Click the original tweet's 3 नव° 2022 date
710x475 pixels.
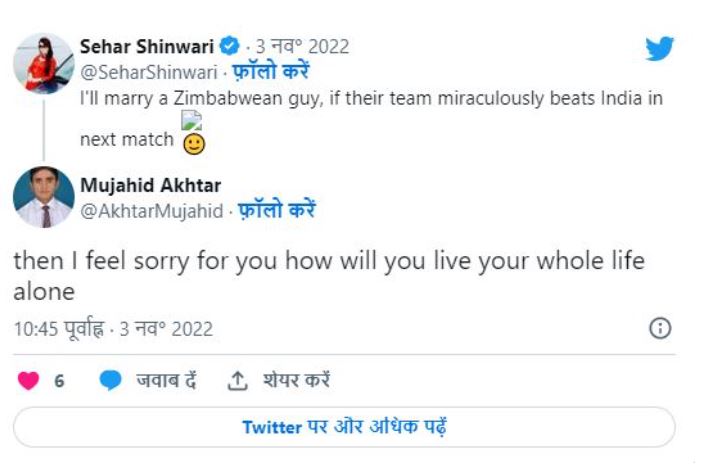[303, 47]
